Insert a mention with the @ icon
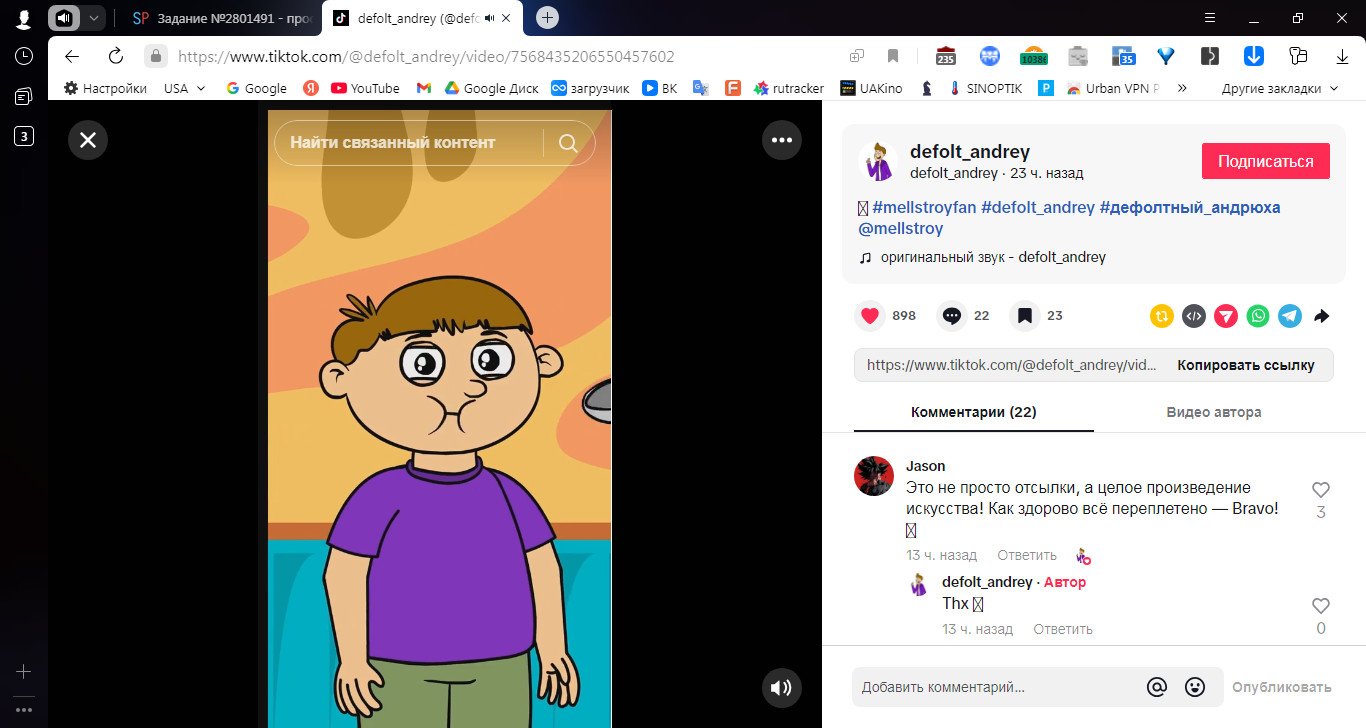Viewport: 1366px width, 728px height. click(1157, 687)
